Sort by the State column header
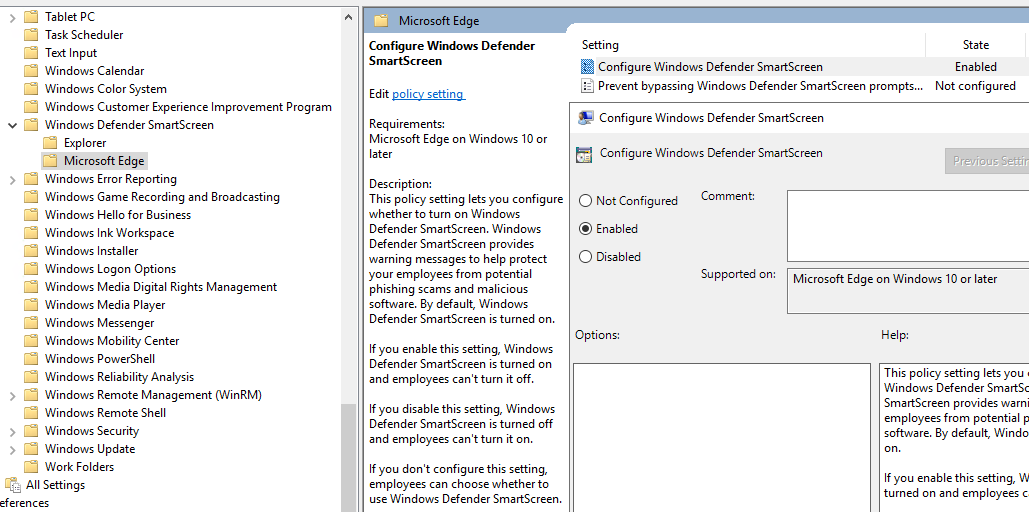Viewport: 1029px width, 512px height. pos(976,45)
